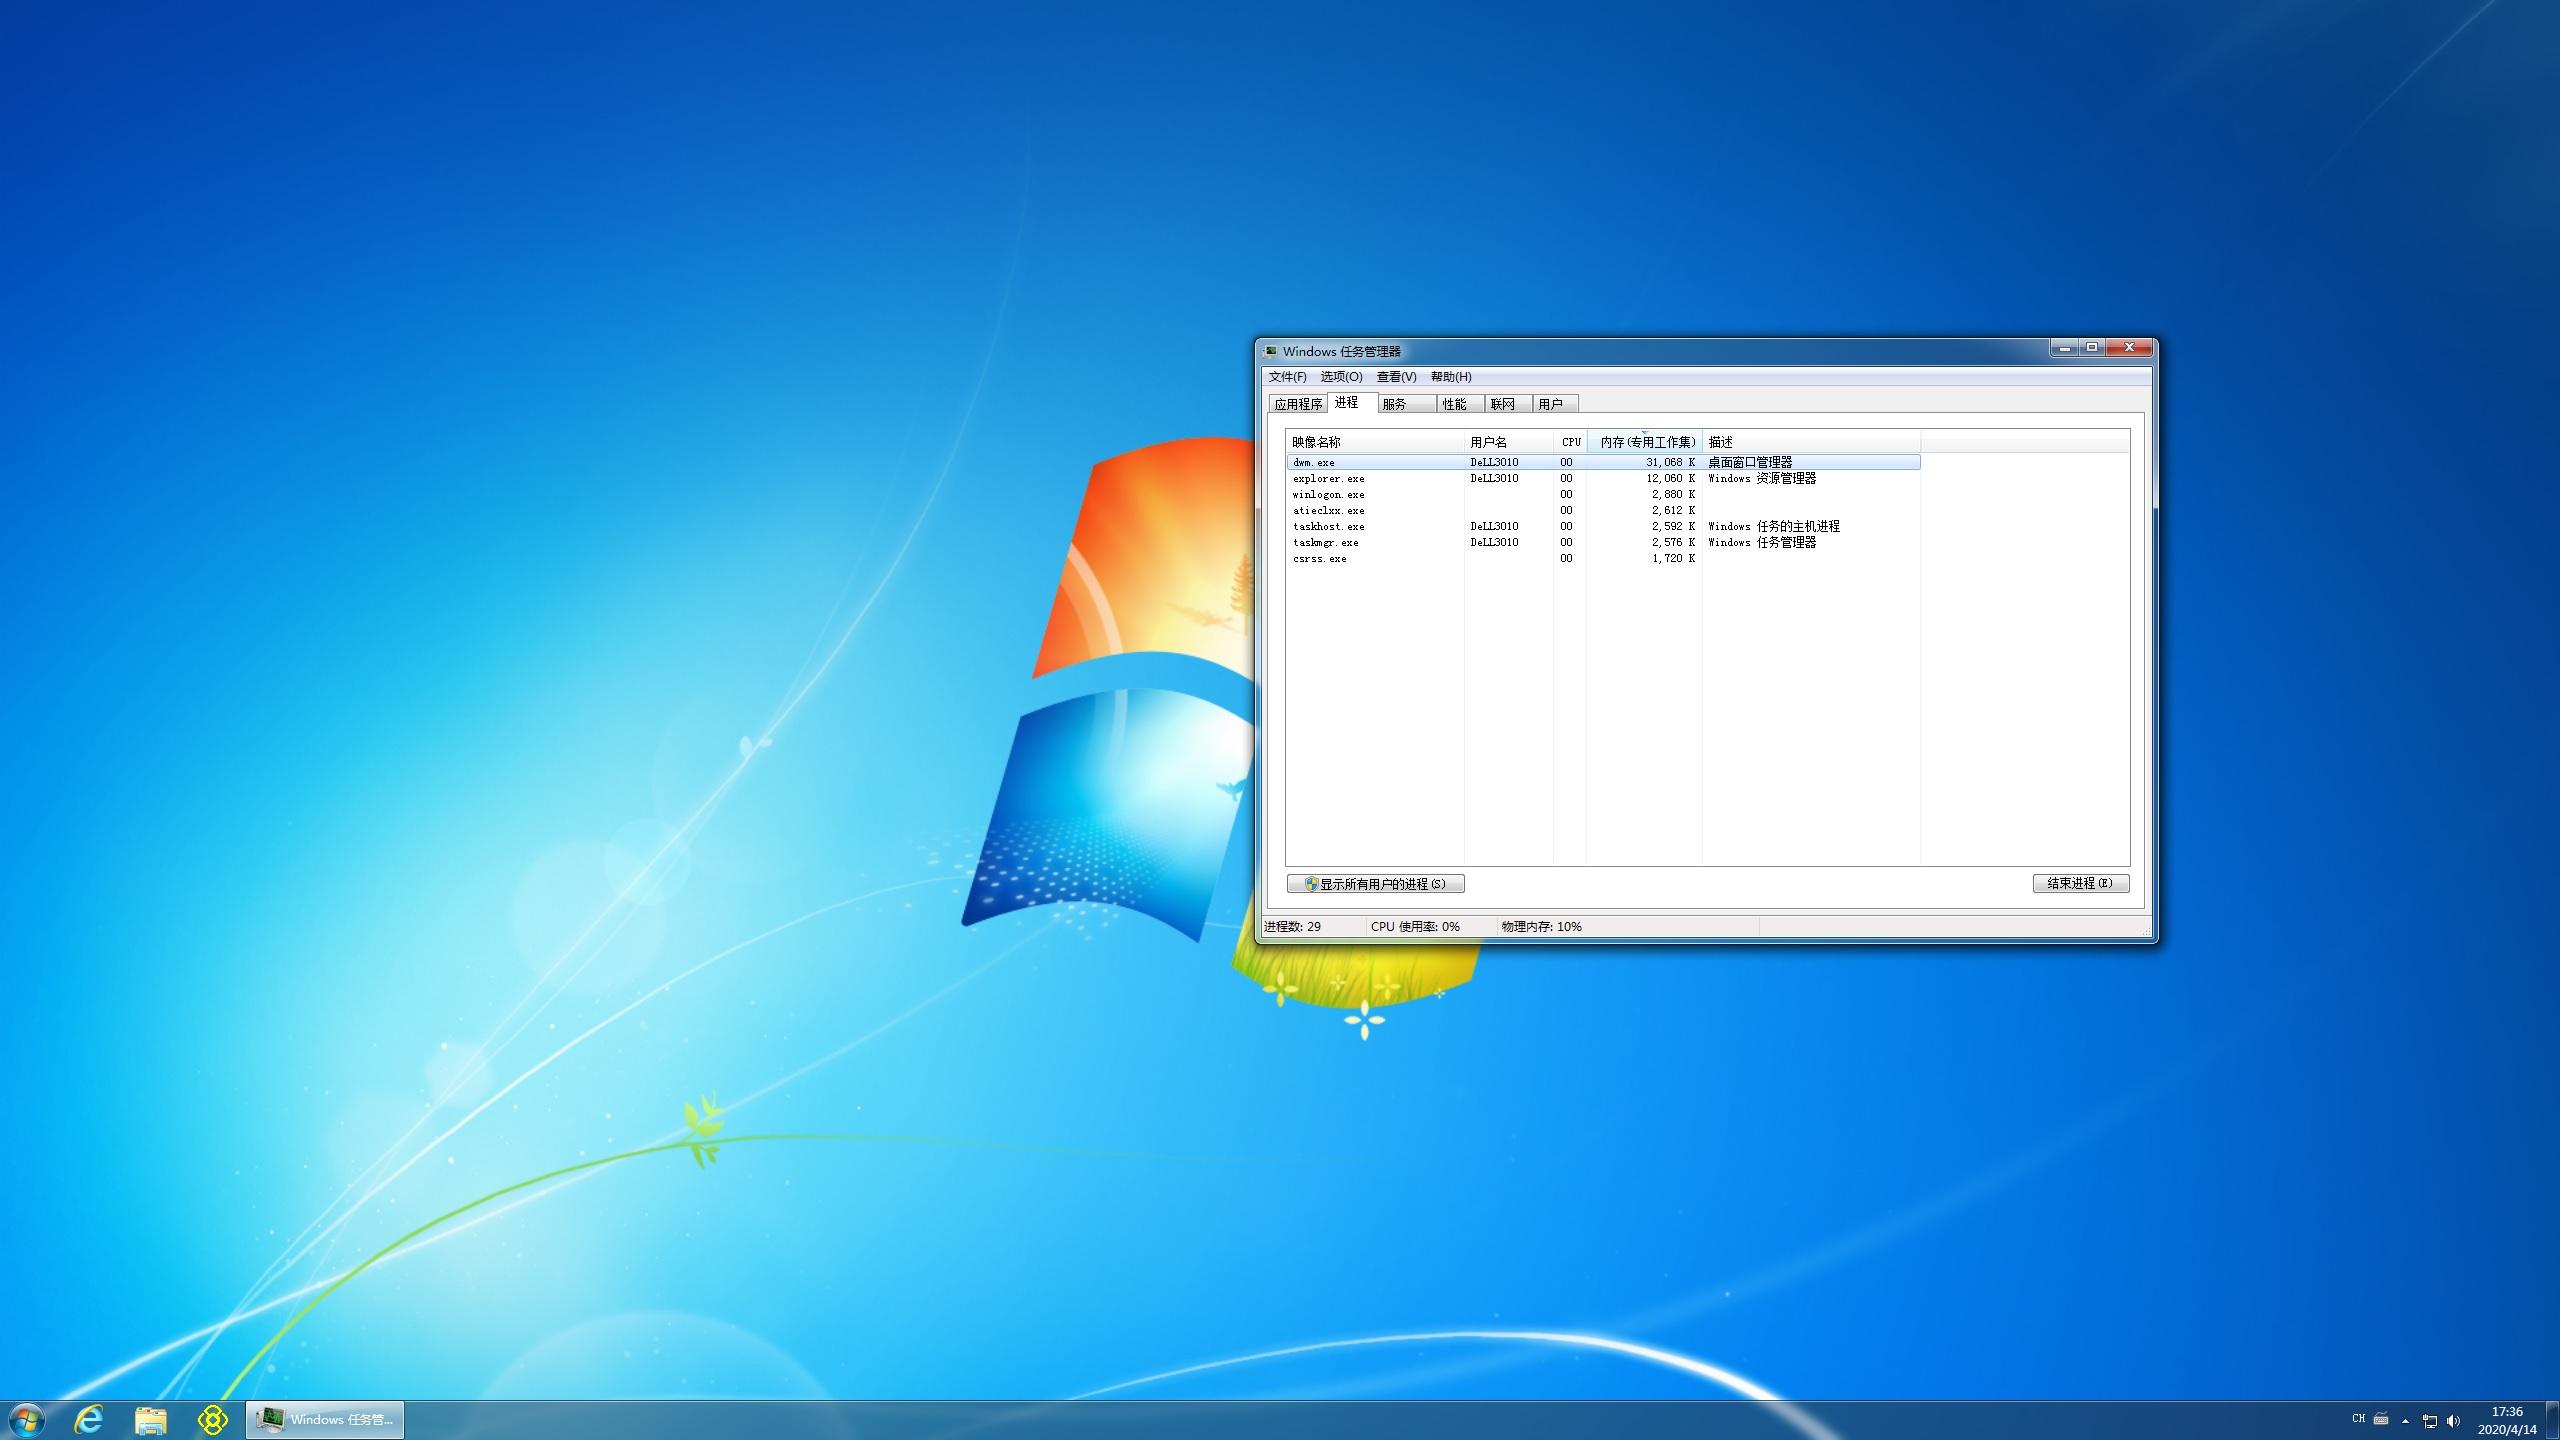
Task: Click the Show desktop strip
Action: [x=2552, y=1420]
